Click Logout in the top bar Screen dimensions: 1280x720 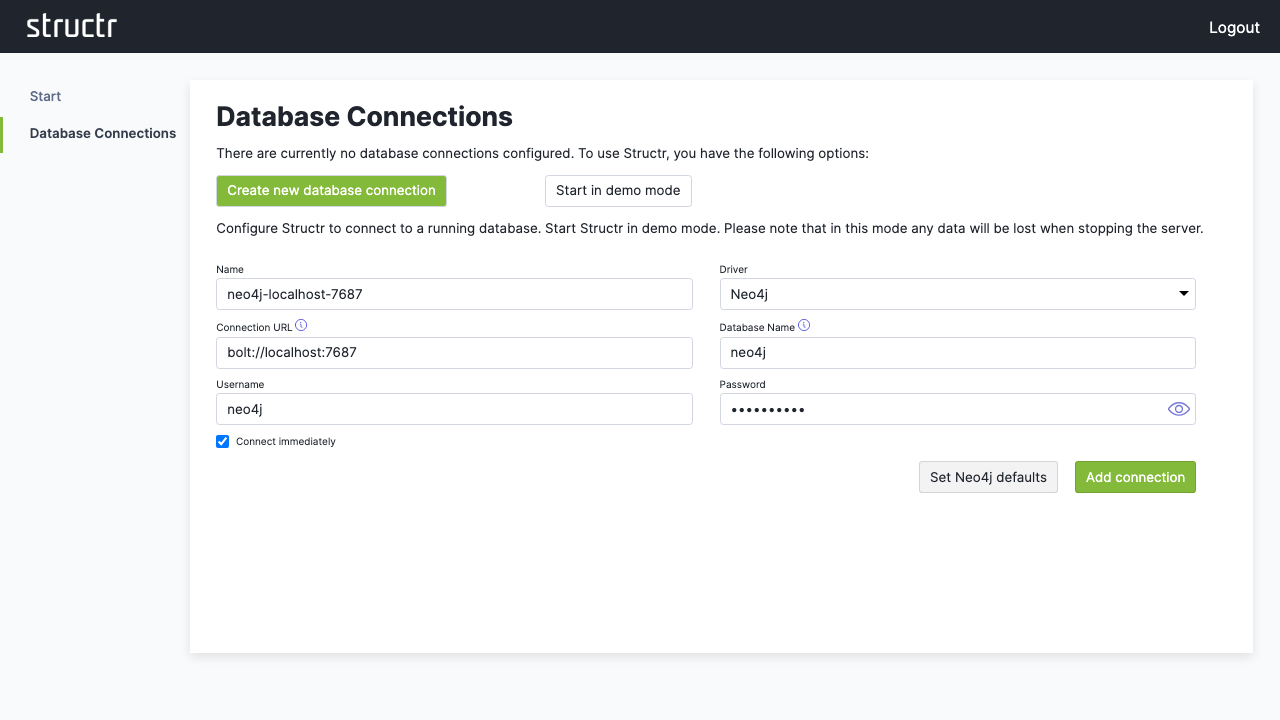(x=1234, y=27)
